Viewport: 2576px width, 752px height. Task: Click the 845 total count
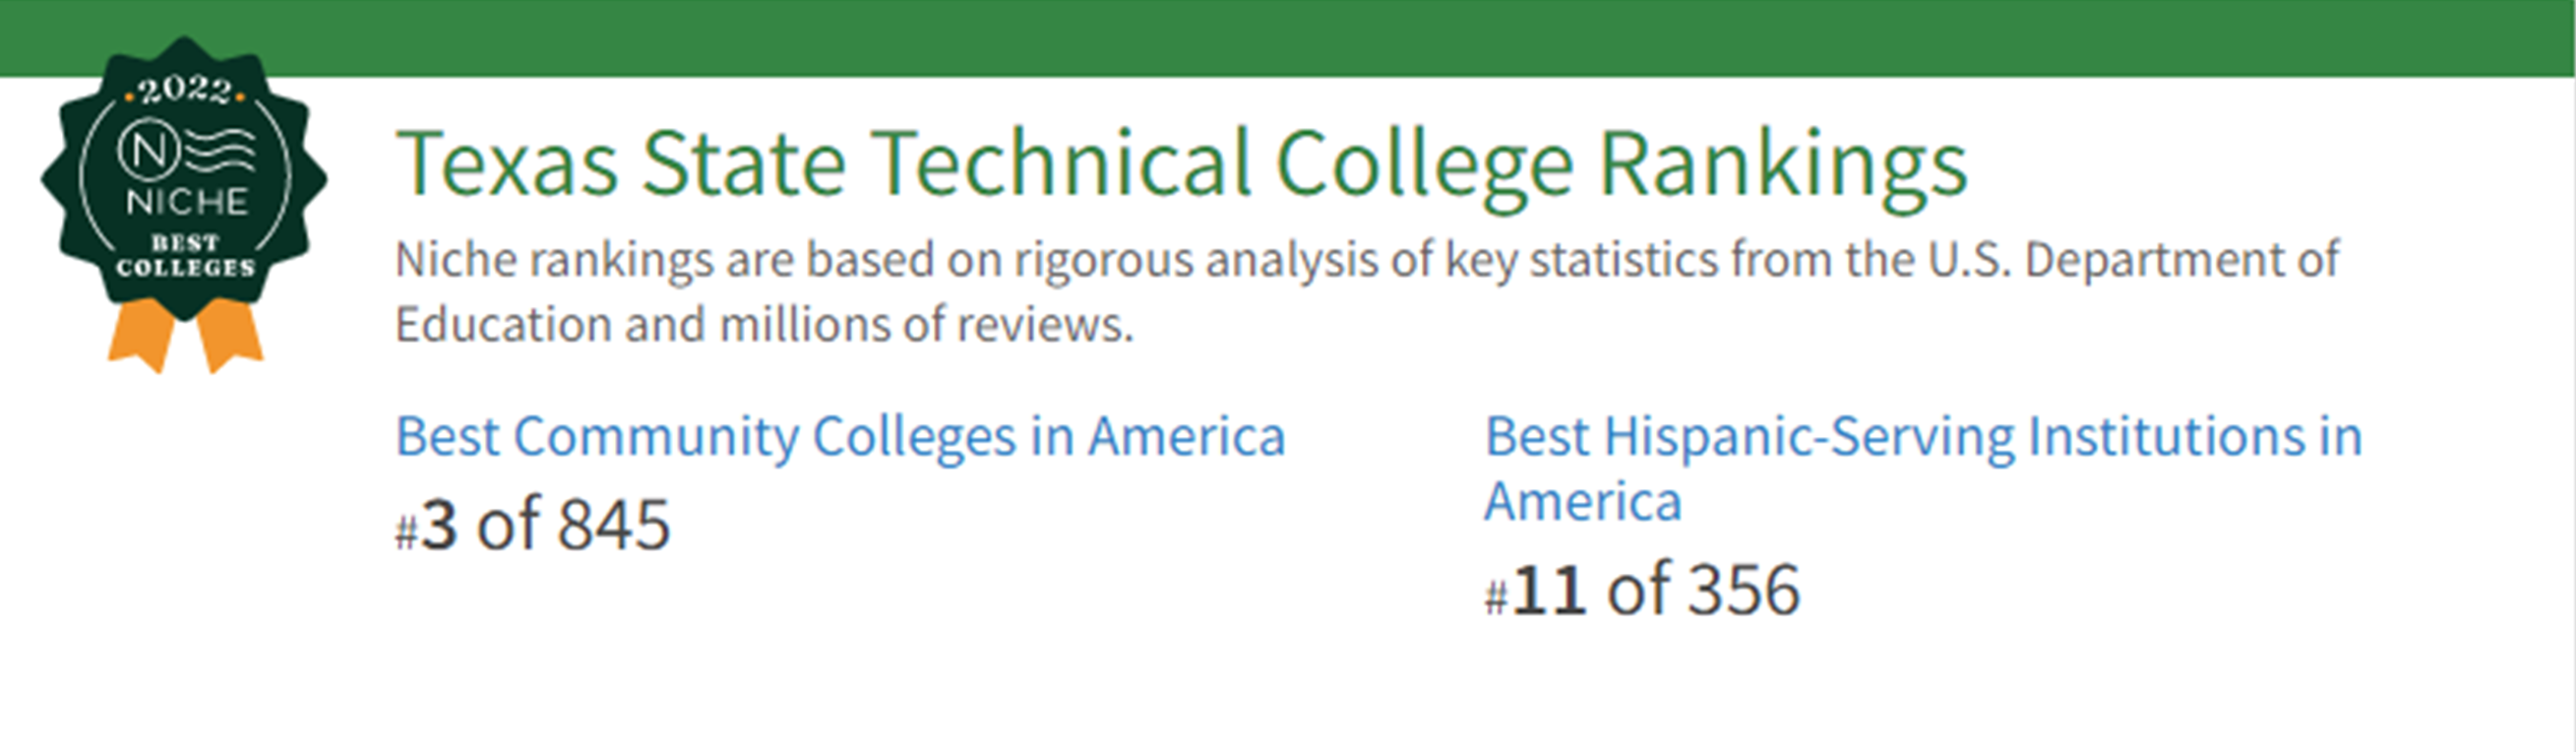[613, 524]
